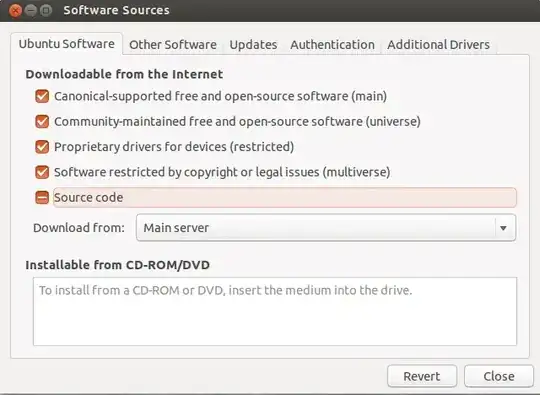Uncheck Canonical-supported main software checkbox

click(42, 96)
